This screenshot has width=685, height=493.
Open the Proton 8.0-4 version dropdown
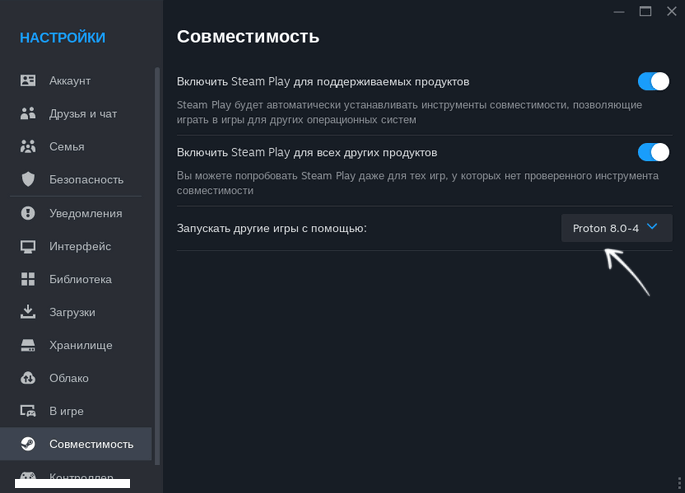[x=616, y=228]
